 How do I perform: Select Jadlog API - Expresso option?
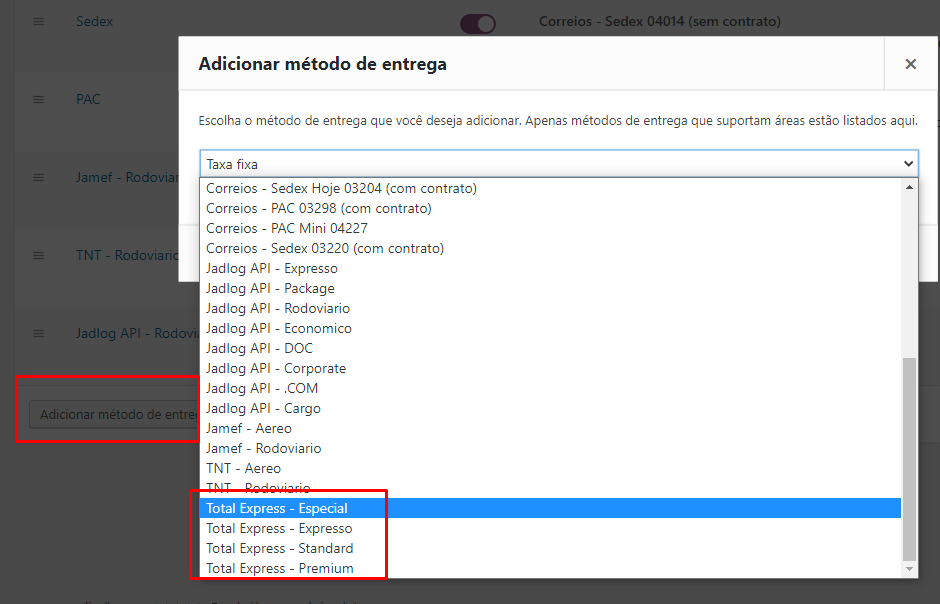pyautogui.click(x=550, y=268)
